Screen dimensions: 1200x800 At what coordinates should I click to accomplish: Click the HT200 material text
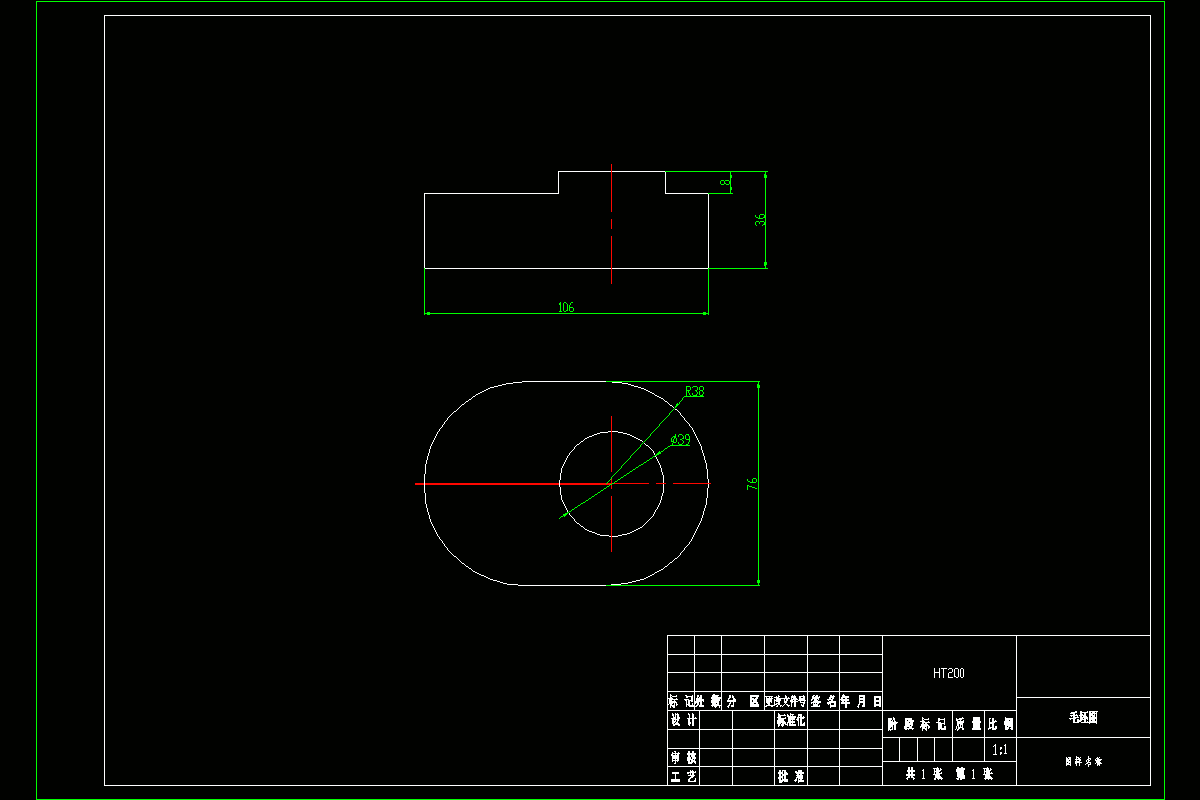tap(949, 673)
